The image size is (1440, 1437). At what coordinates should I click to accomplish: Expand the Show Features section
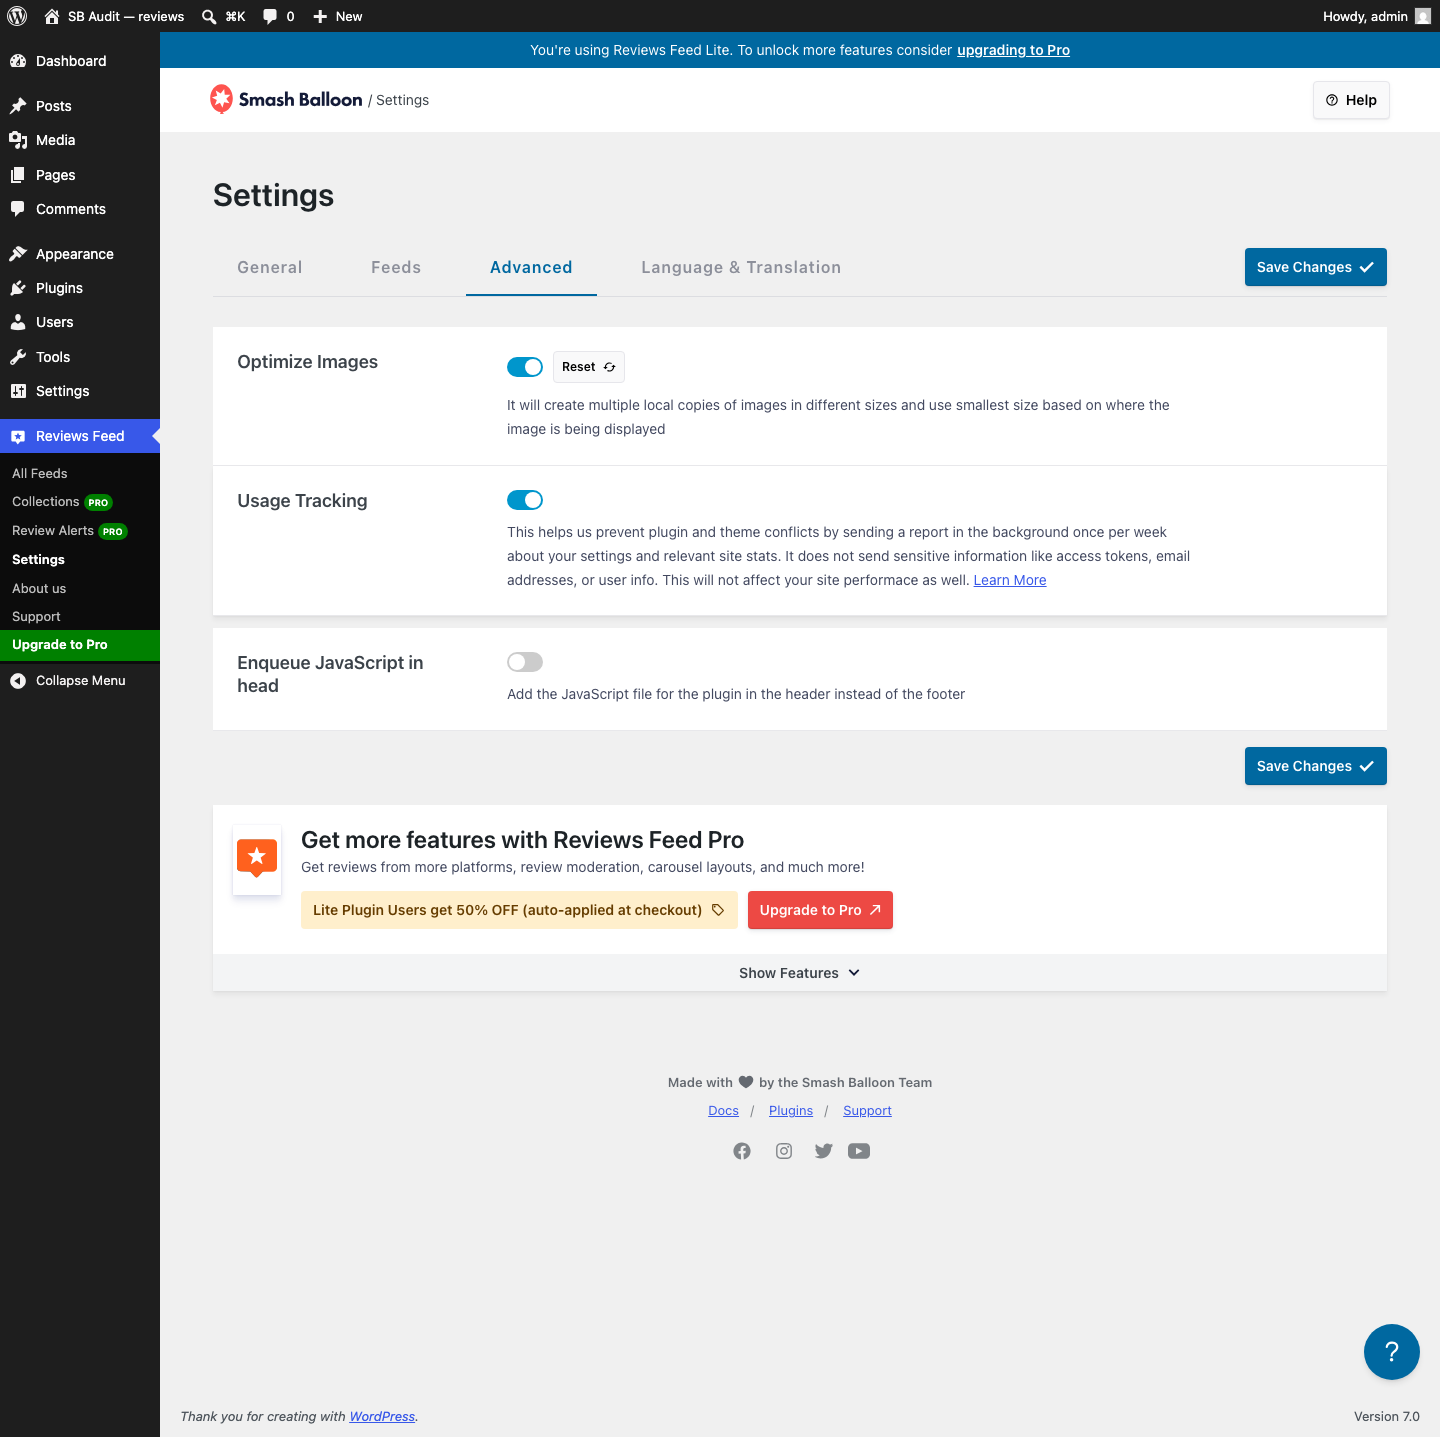click(x=800, y=973)
